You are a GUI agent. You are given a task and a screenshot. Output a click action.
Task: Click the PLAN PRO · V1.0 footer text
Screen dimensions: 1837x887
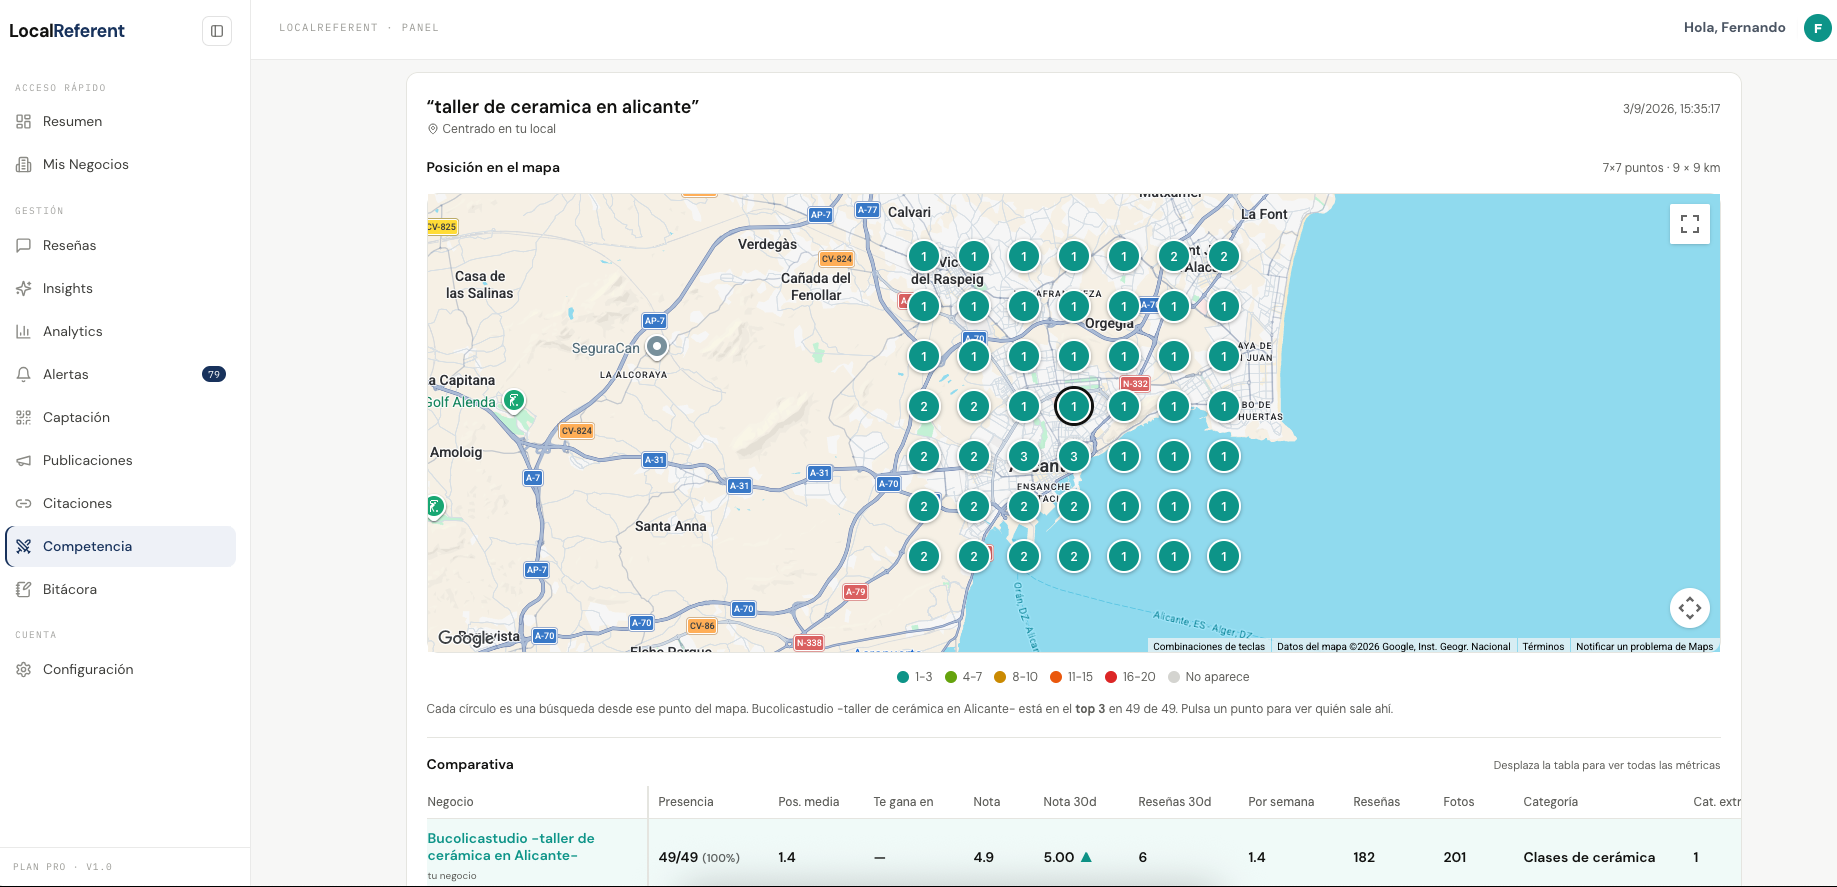pyautogui.click(x=63, y=867)
